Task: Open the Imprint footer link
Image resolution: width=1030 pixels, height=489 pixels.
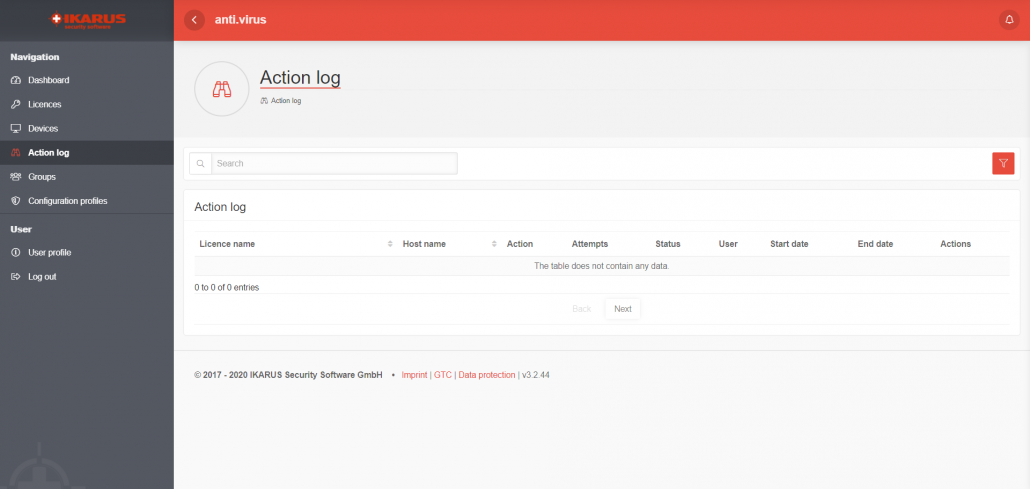Action: [414, 375]
